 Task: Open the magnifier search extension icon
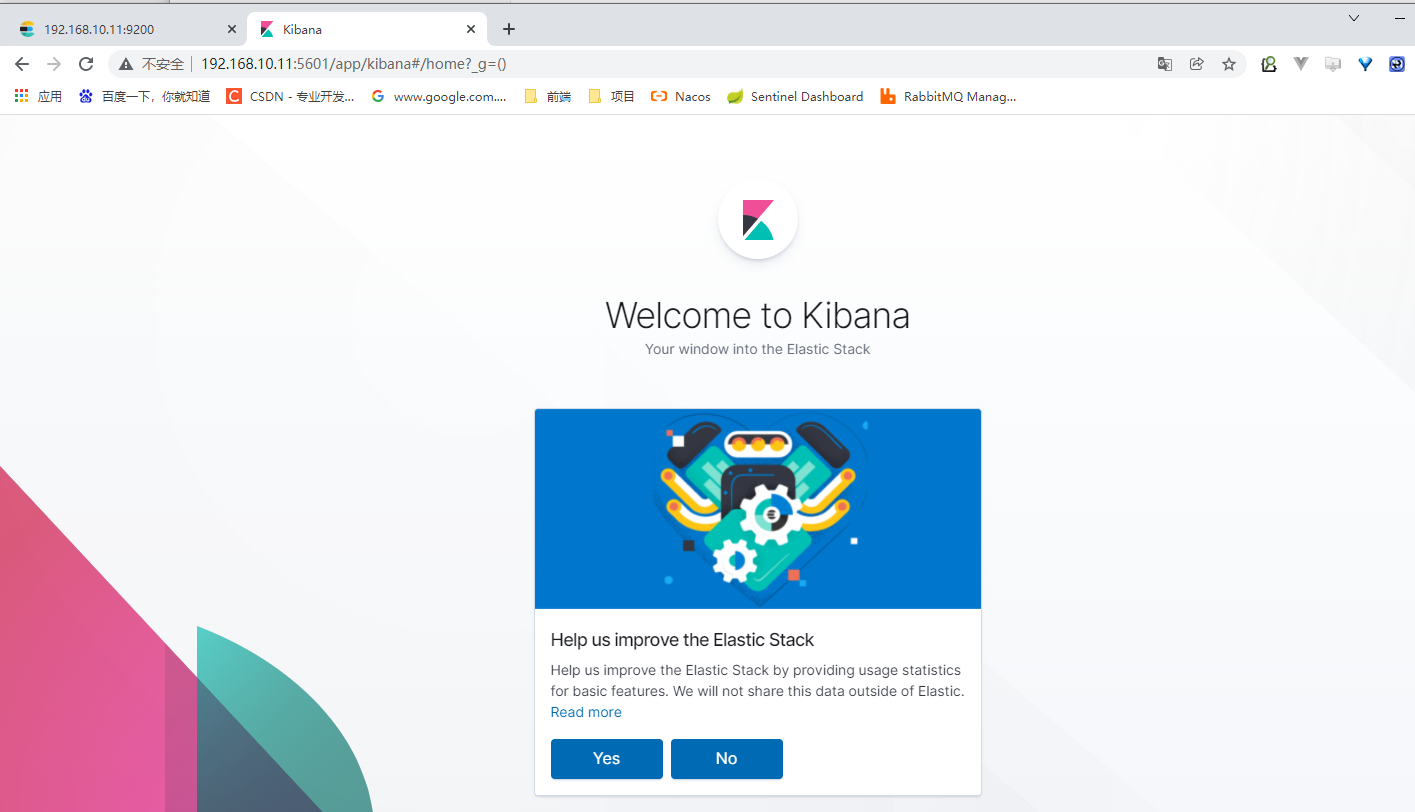[x=1269, y=64]
